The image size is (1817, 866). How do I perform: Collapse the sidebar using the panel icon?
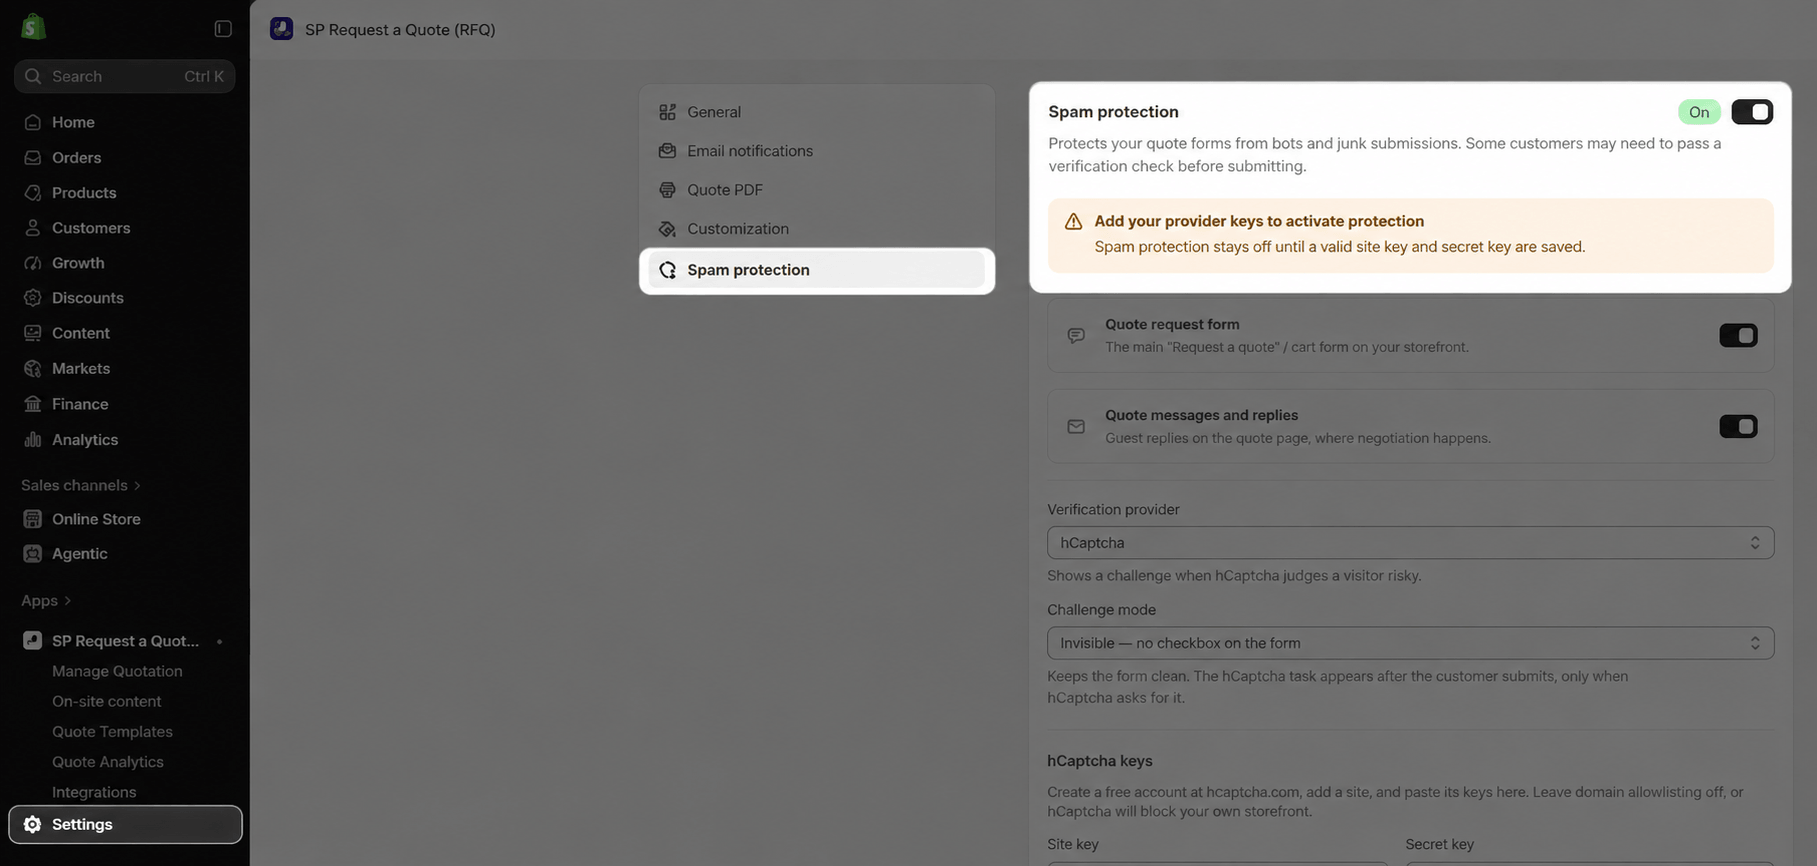point(223,29)
